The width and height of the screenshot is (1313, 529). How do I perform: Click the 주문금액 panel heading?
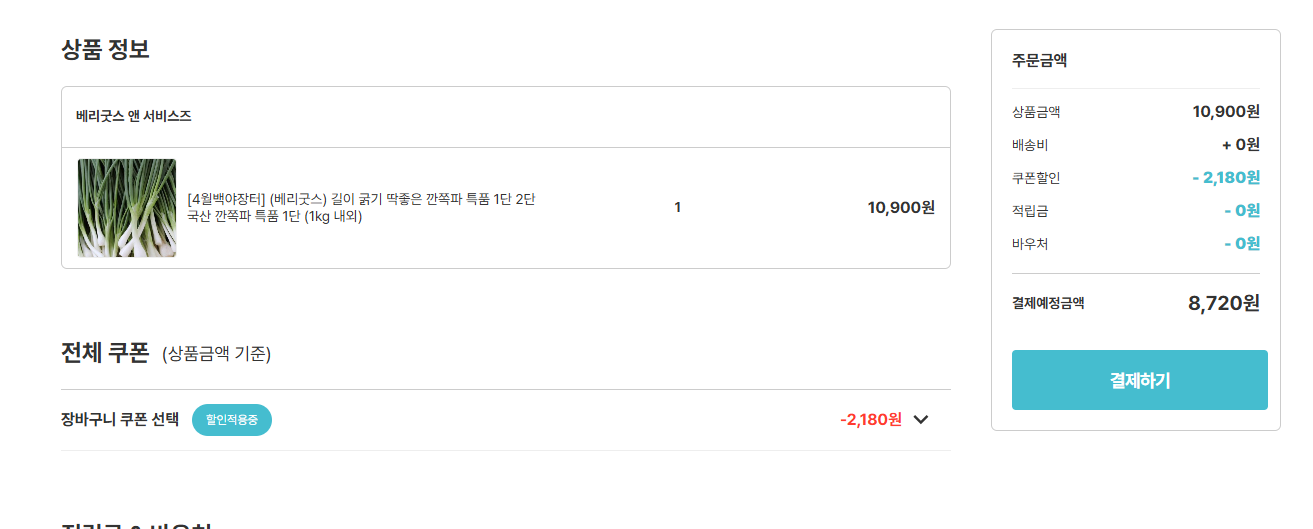1039,60
